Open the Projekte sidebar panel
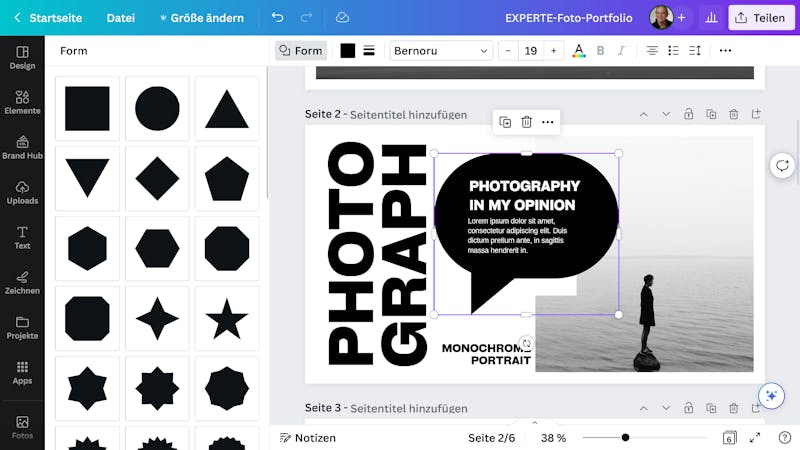This screenshot has height=450, width=800. click(x=22, y=328)
